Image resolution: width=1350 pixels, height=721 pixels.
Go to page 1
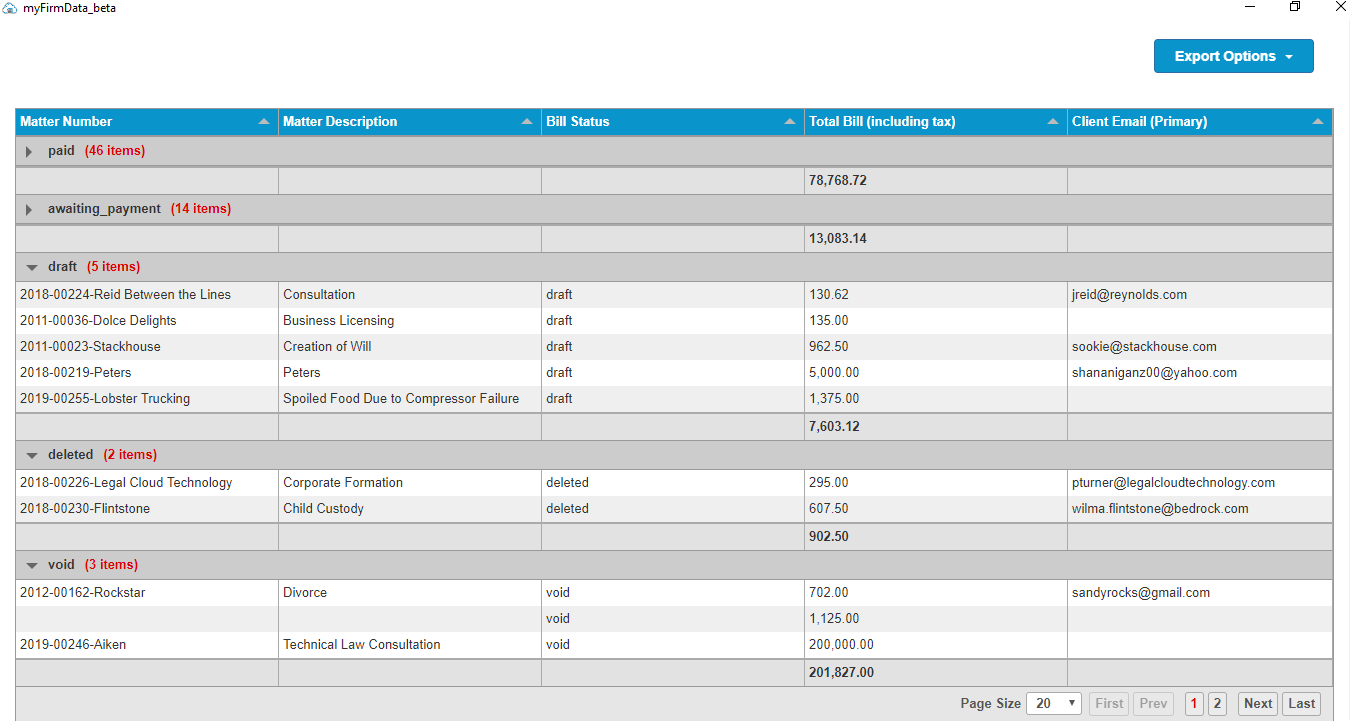(x=1194, y=703)
